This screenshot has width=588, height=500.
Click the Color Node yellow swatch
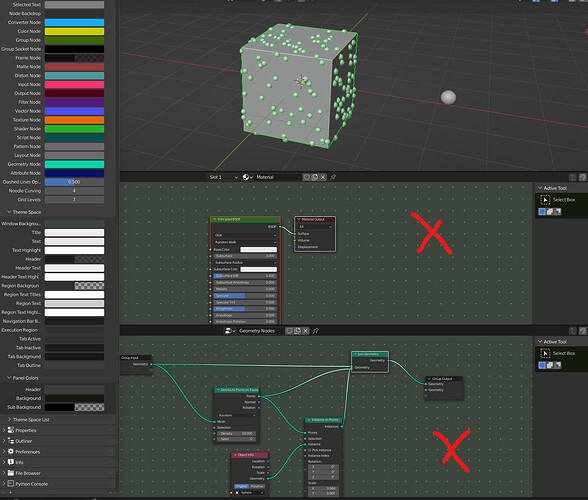tap(74, 31)
